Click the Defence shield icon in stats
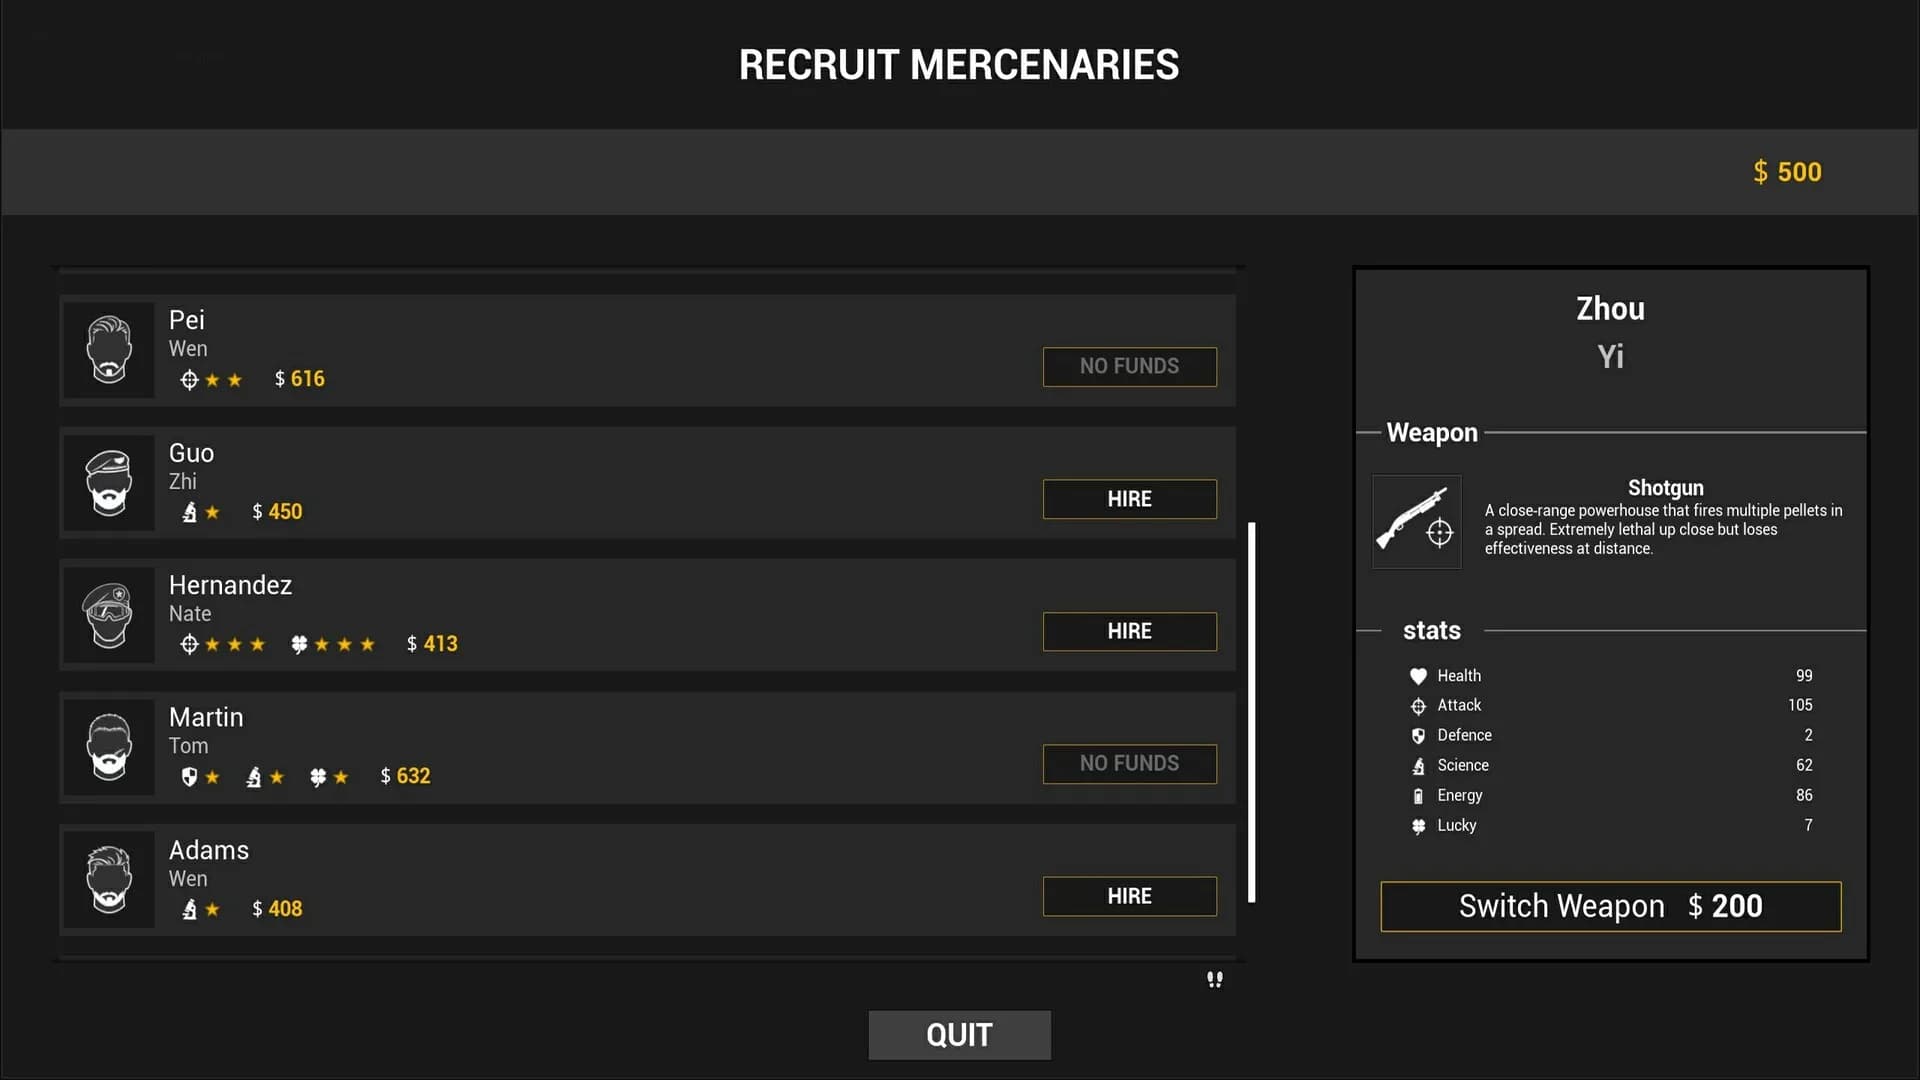 (1418, 736)
